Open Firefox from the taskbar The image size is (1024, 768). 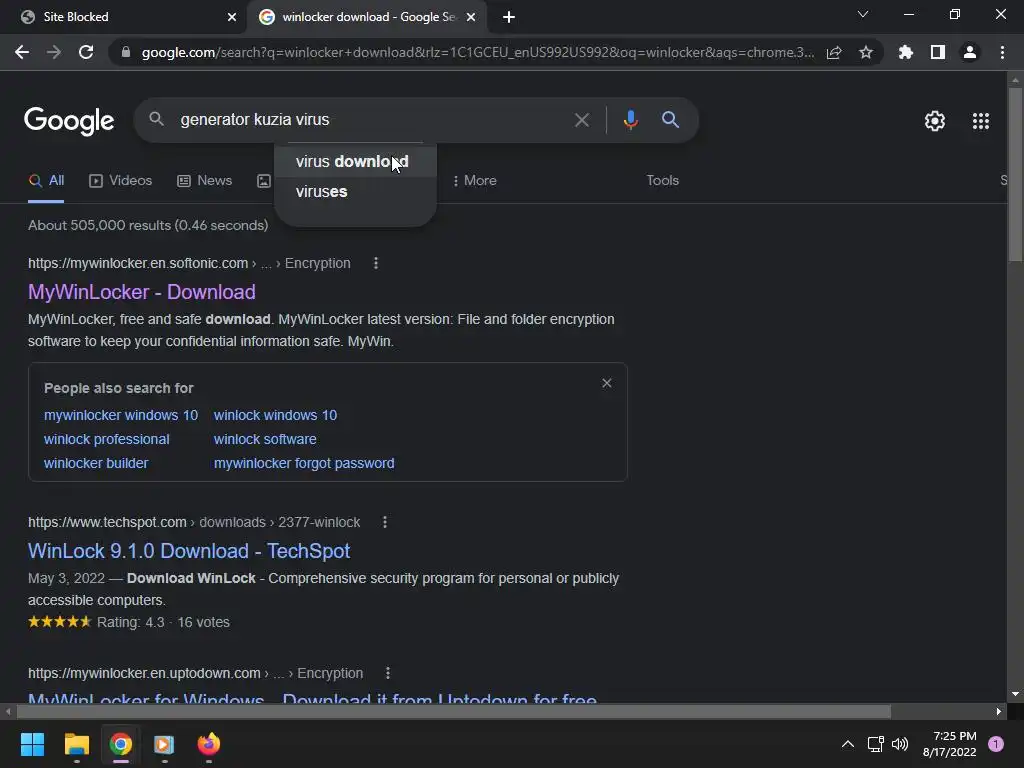point(208,744)
